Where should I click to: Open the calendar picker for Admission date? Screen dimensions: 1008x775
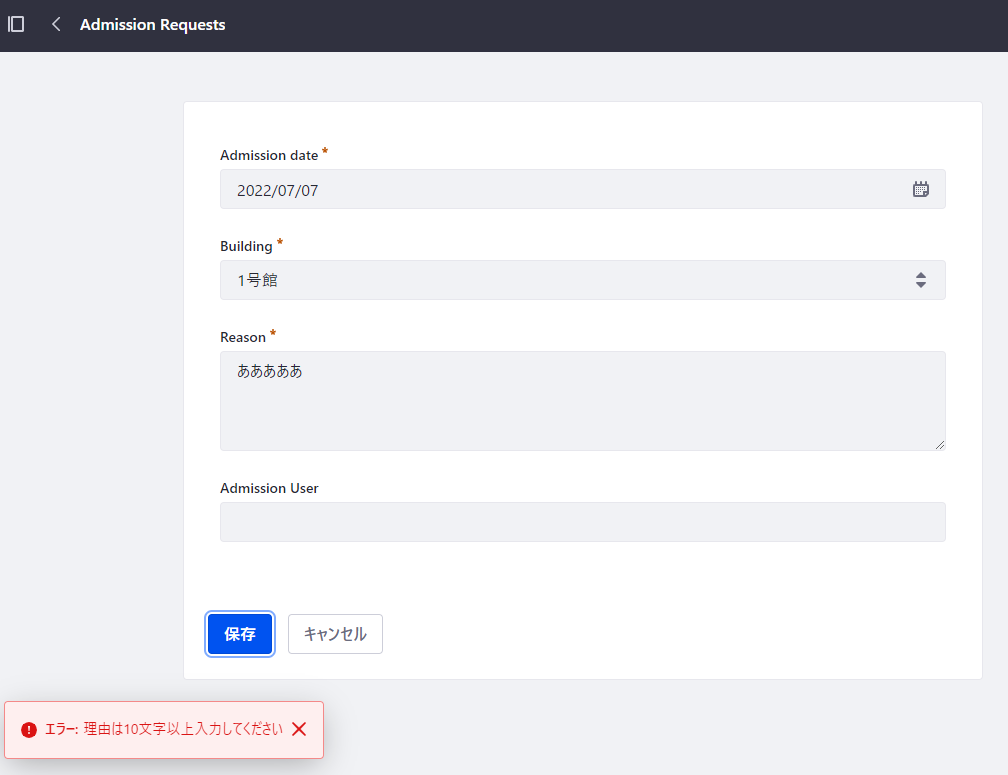[x=921, y=189]
